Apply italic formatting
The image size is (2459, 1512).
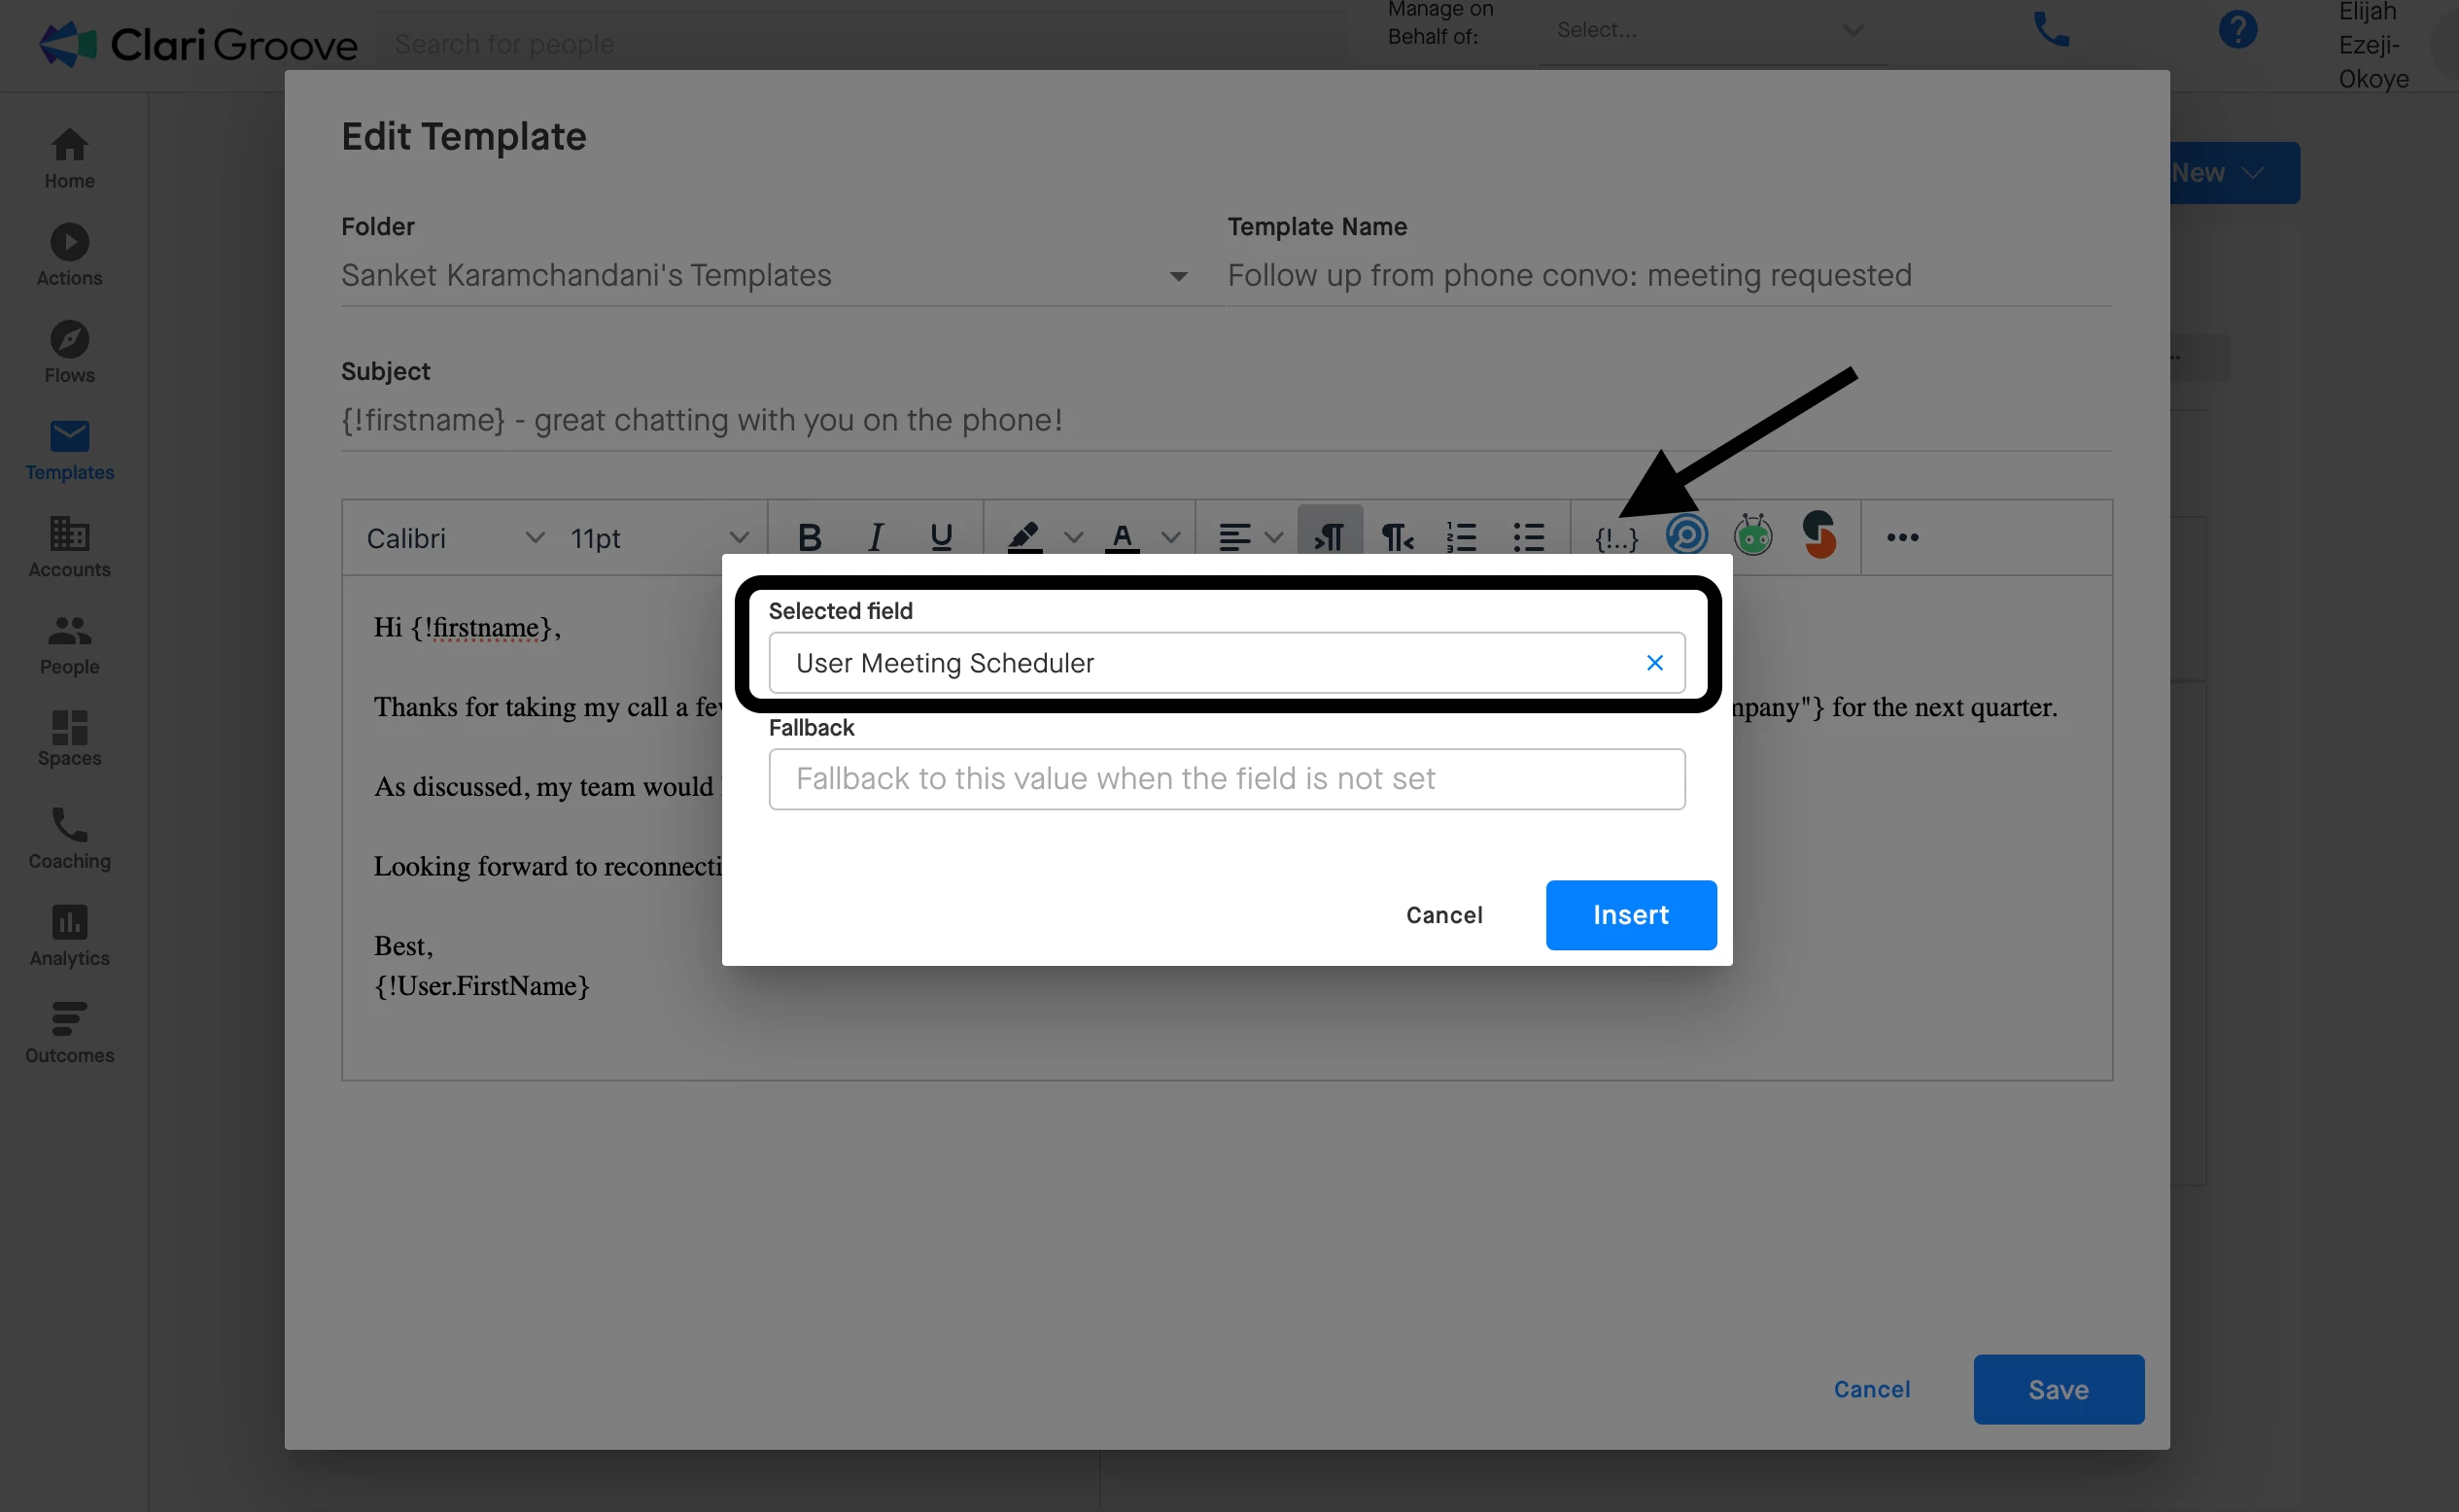coord(875,537)
